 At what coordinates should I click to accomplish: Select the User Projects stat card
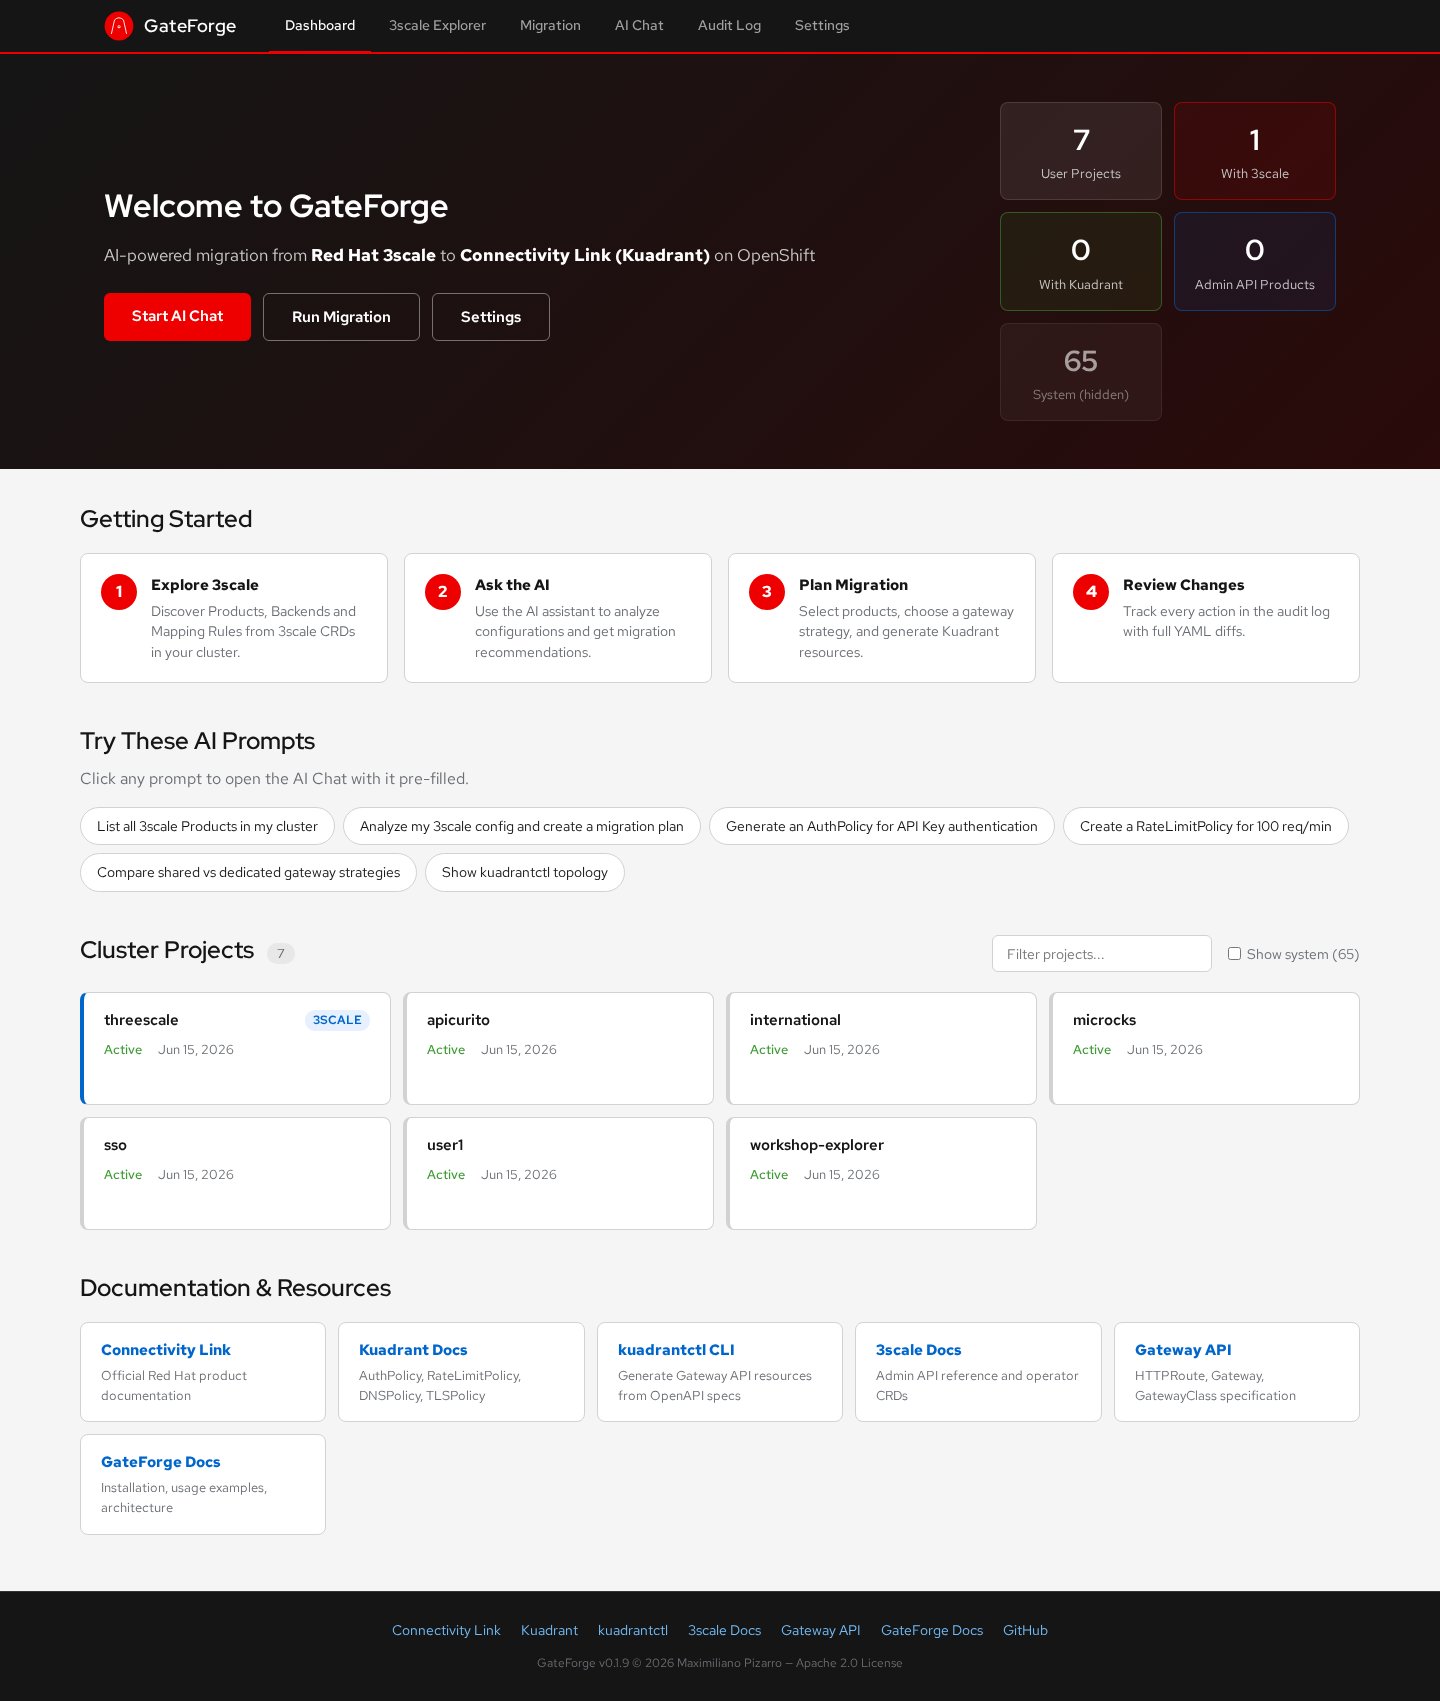[1081, 151]
